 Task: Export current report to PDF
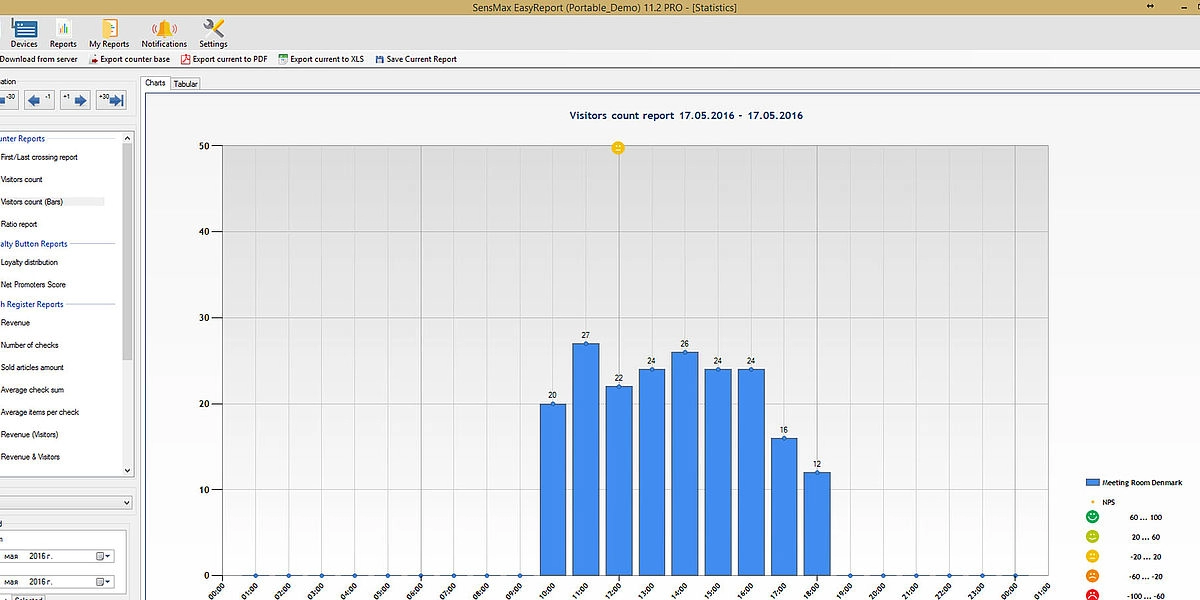(224, 59)
